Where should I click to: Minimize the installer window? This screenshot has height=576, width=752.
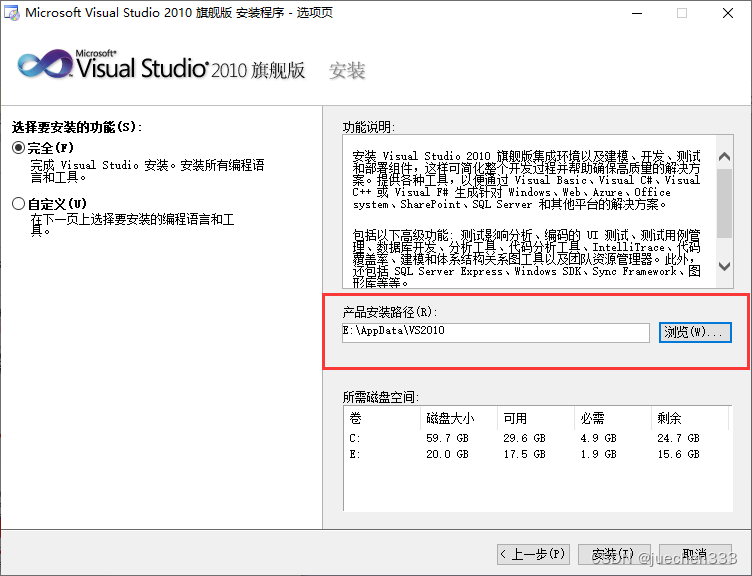pyautogui.click(x=637, y=13)
